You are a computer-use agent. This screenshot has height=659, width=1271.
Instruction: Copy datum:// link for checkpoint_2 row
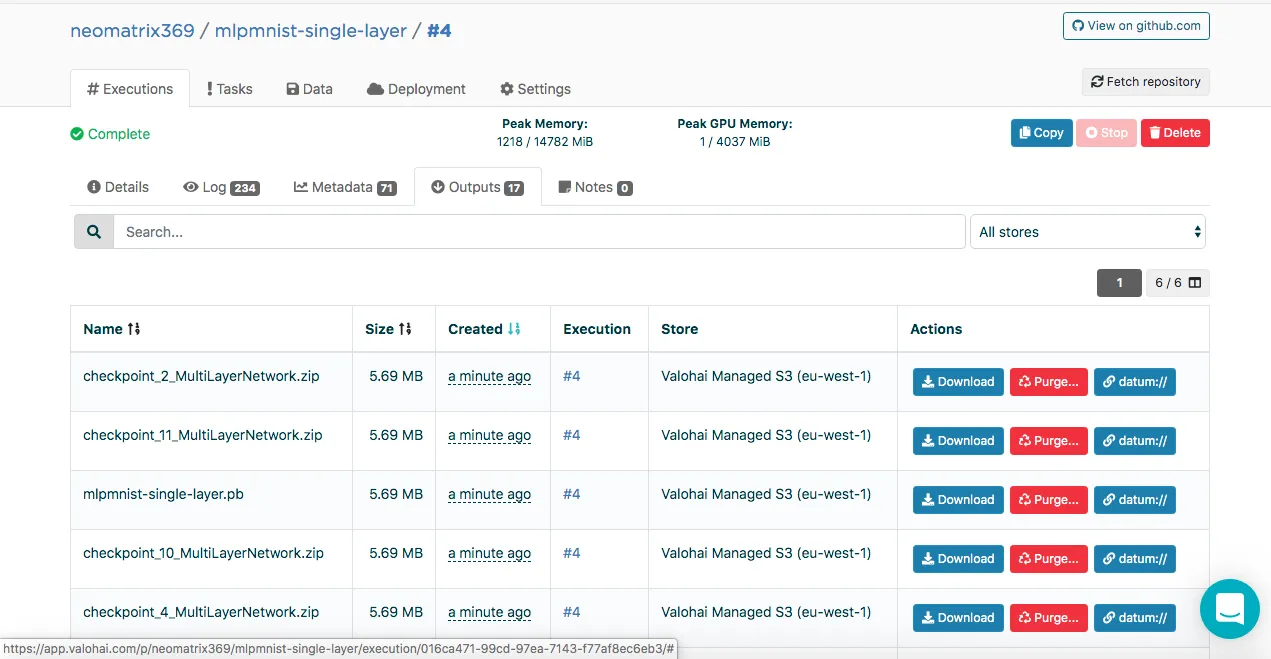point(1135,382)
